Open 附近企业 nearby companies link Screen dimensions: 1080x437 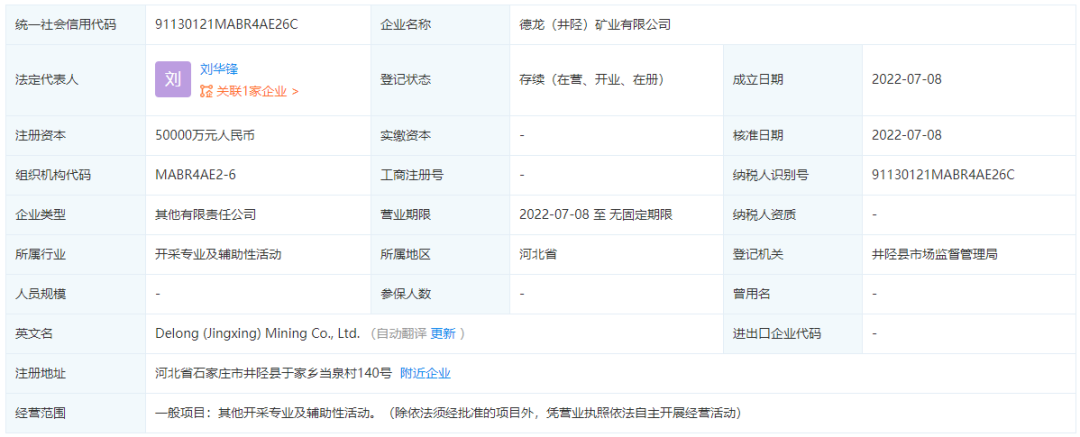click(x=425, y=374)
